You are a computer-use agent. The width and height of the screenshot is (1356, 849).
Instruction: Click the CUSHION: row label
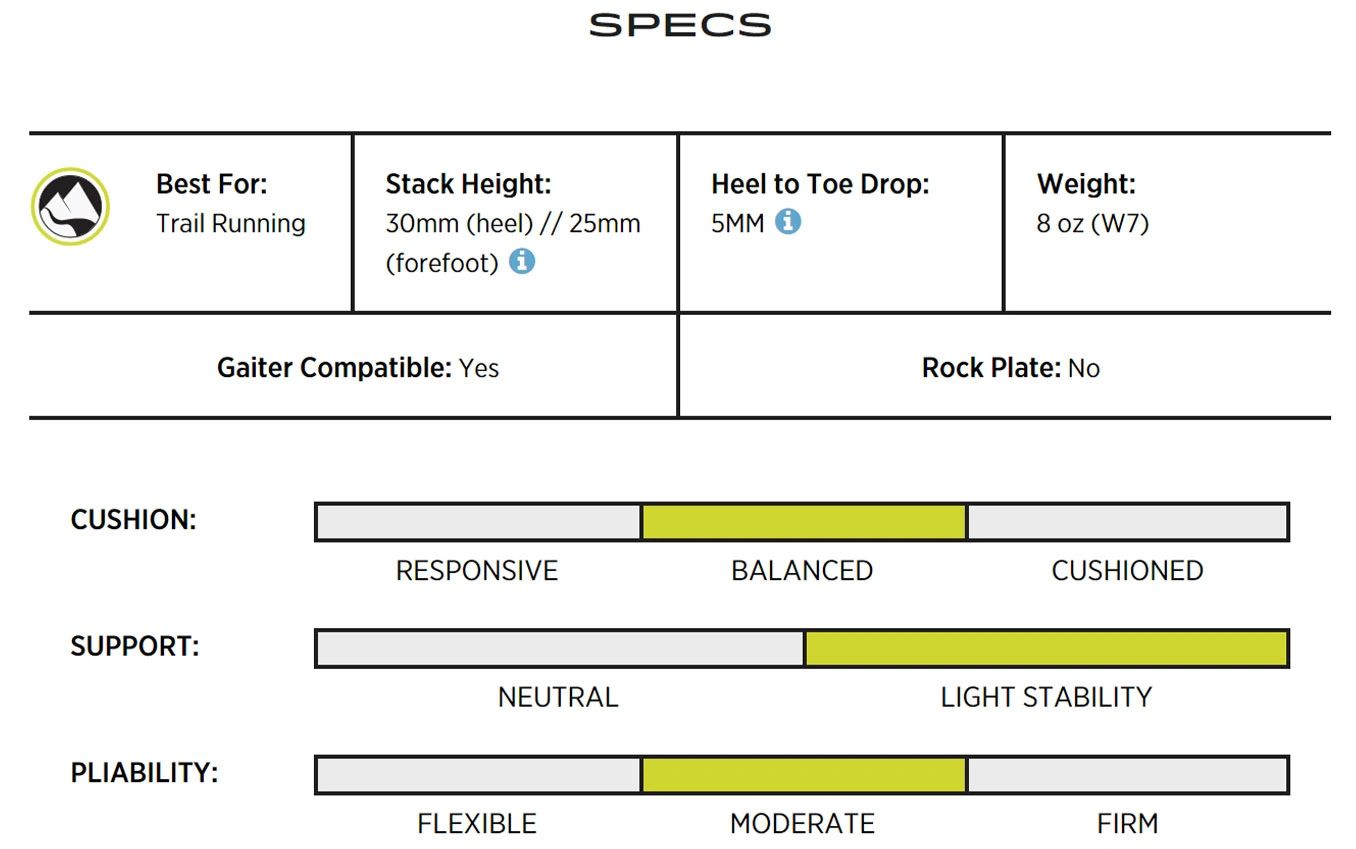pyautogui.click(x=134, y=520)
